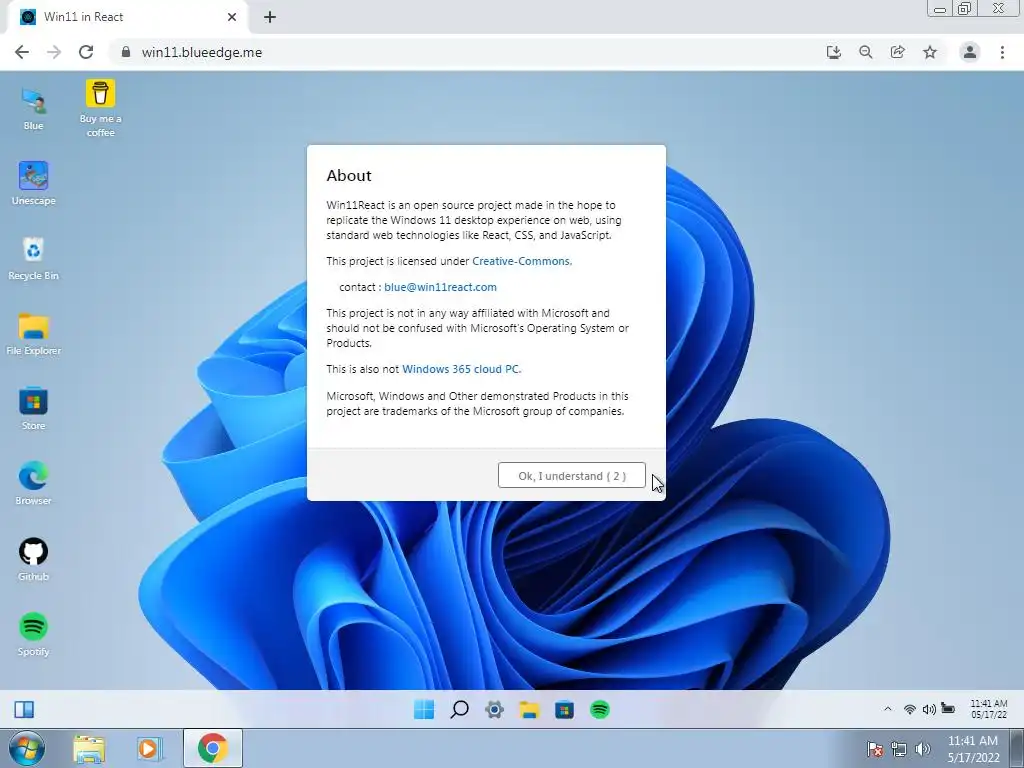Click the Win11 tray Wi-Fi icon
This screenshot has width=1024, height=768.
click(x=909, y=709)
